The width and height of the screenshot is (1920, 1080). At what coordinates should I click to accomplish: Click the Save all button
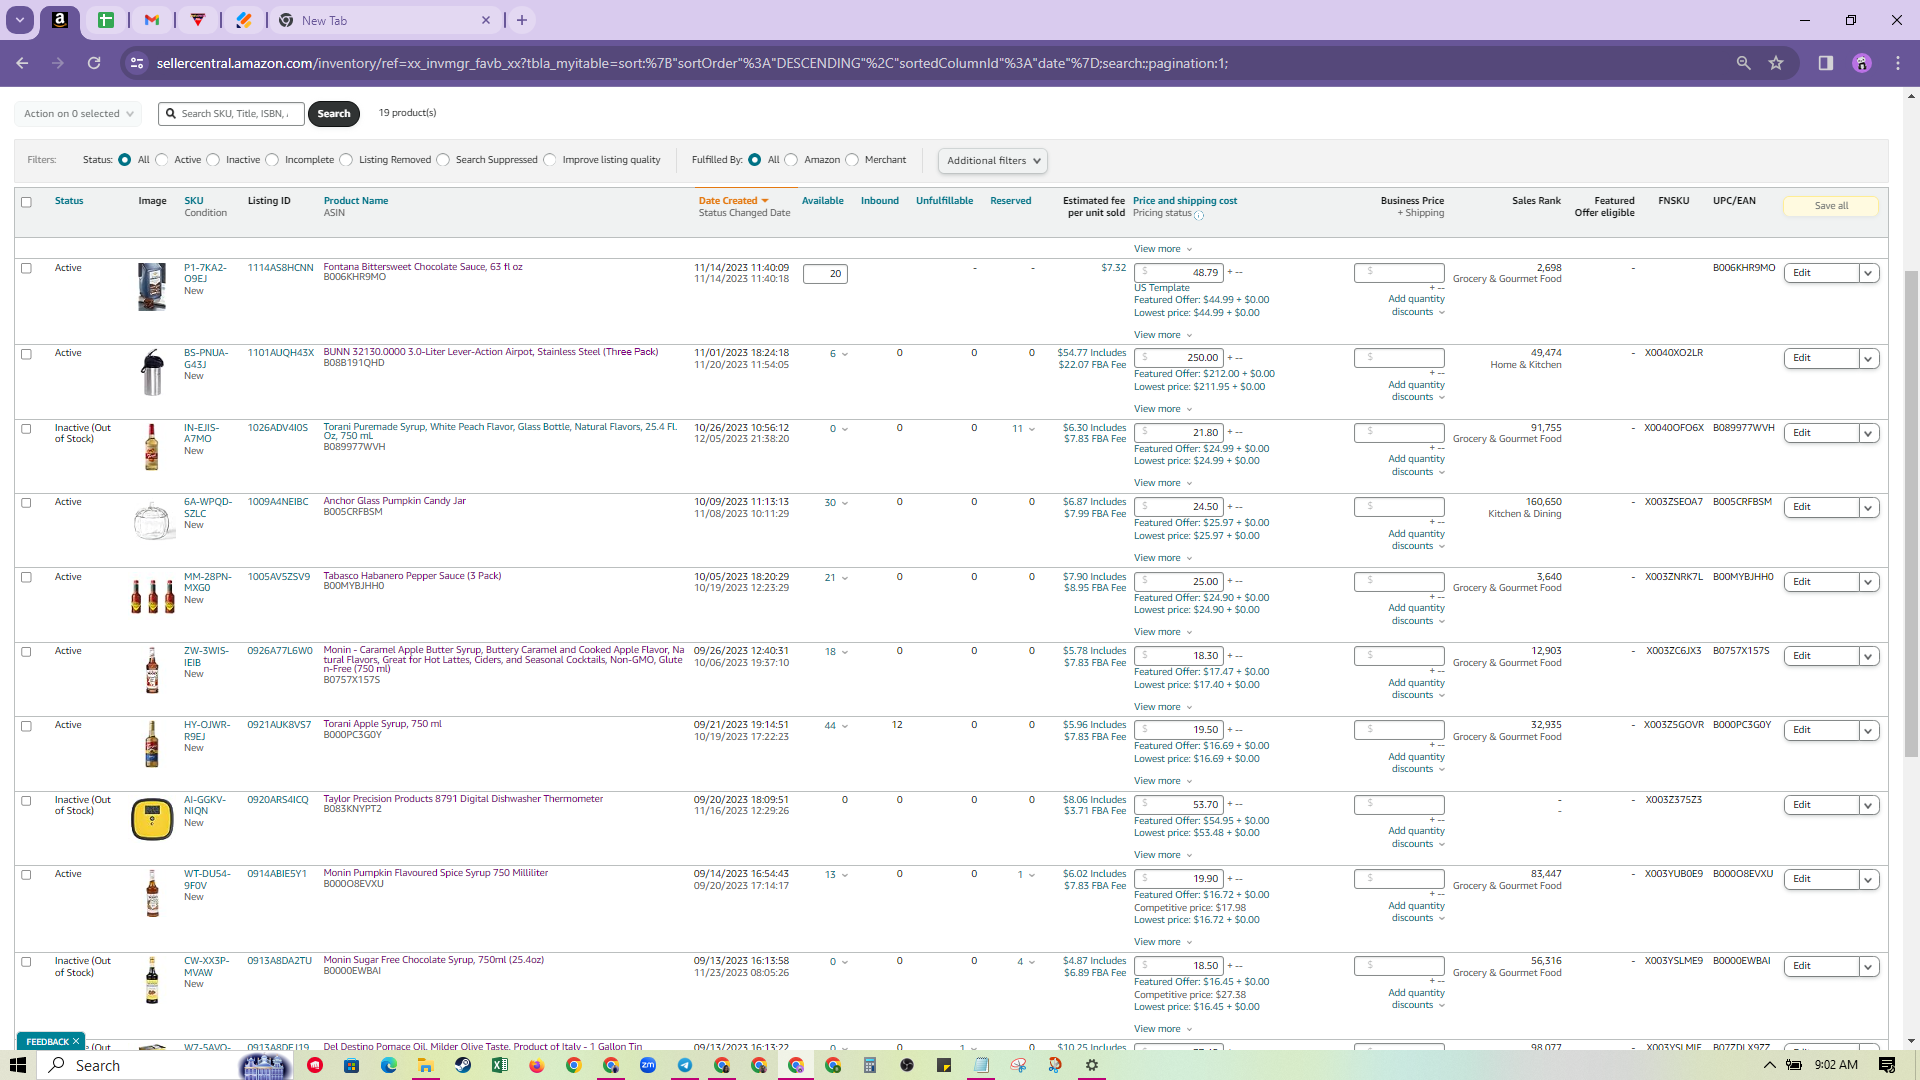(x=1831, y=206)
